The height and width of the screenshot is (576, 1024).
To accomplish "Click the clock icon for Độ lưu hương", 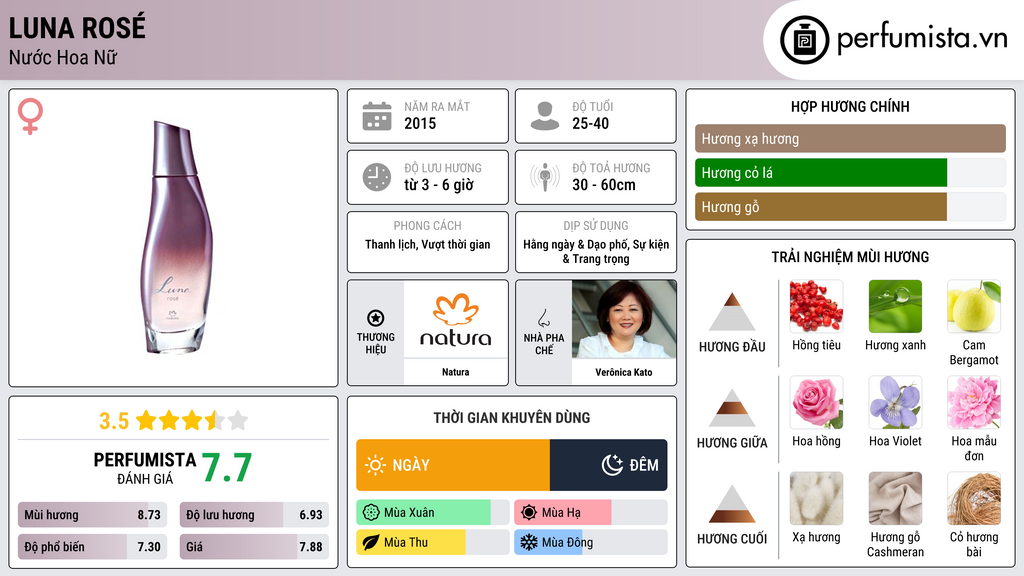I will point(377,177).
